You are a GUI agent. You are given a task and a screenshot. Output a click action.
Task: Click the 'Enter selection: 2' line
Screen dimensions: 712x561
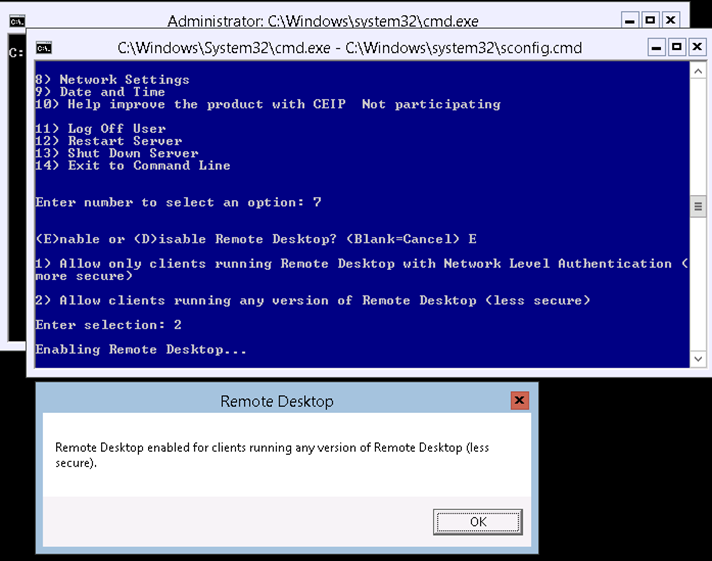pyautogui.click(x=108, y=325)
